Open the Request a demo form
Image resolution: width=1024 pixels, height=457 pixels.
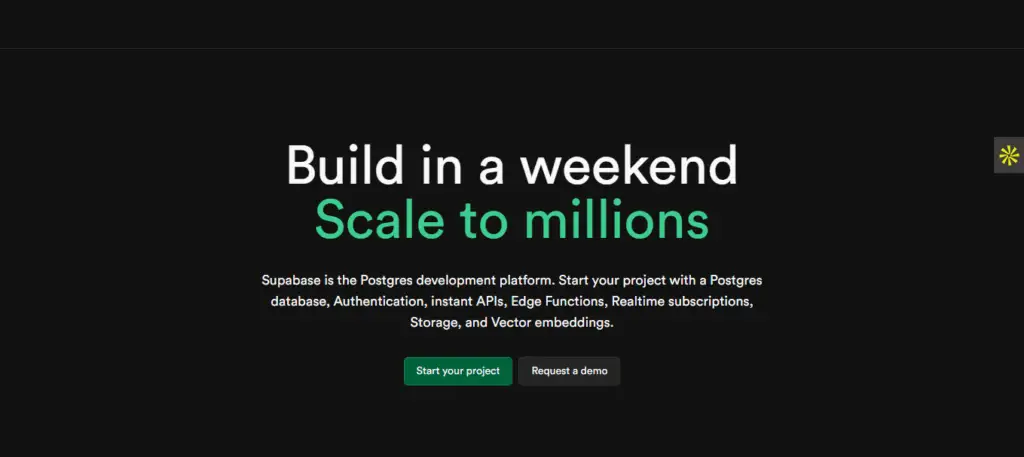pos(569,371)
